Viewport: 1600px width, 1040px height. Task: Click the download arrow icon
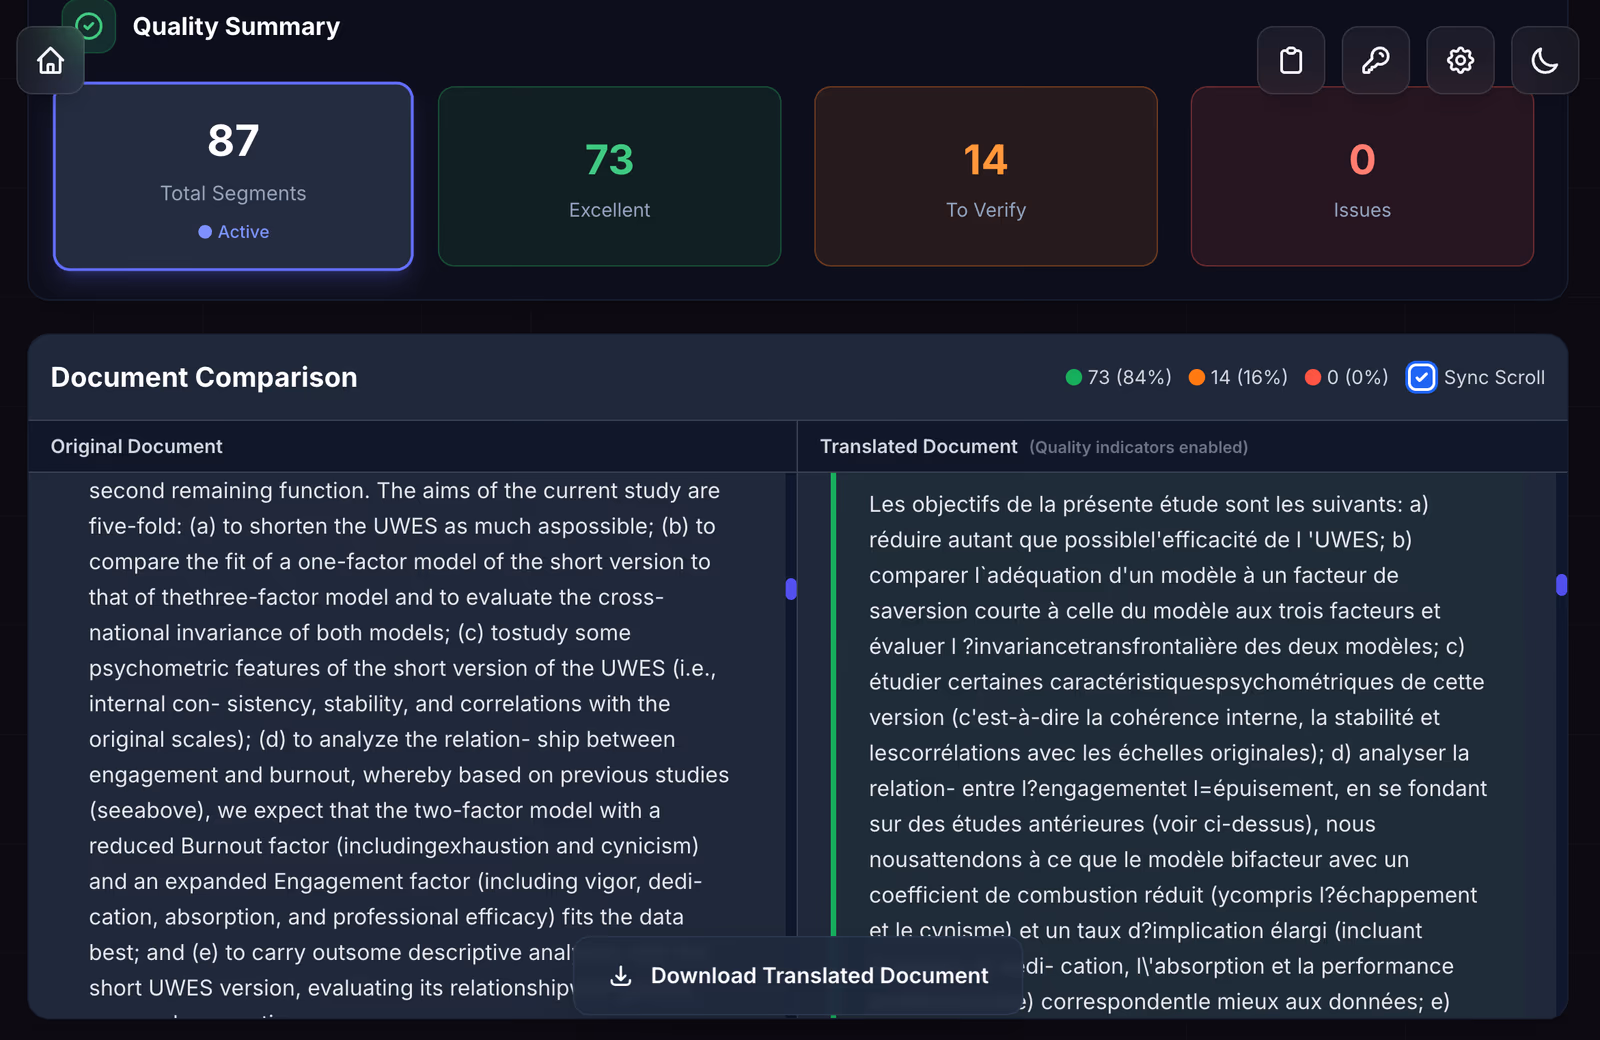[621, 975]
